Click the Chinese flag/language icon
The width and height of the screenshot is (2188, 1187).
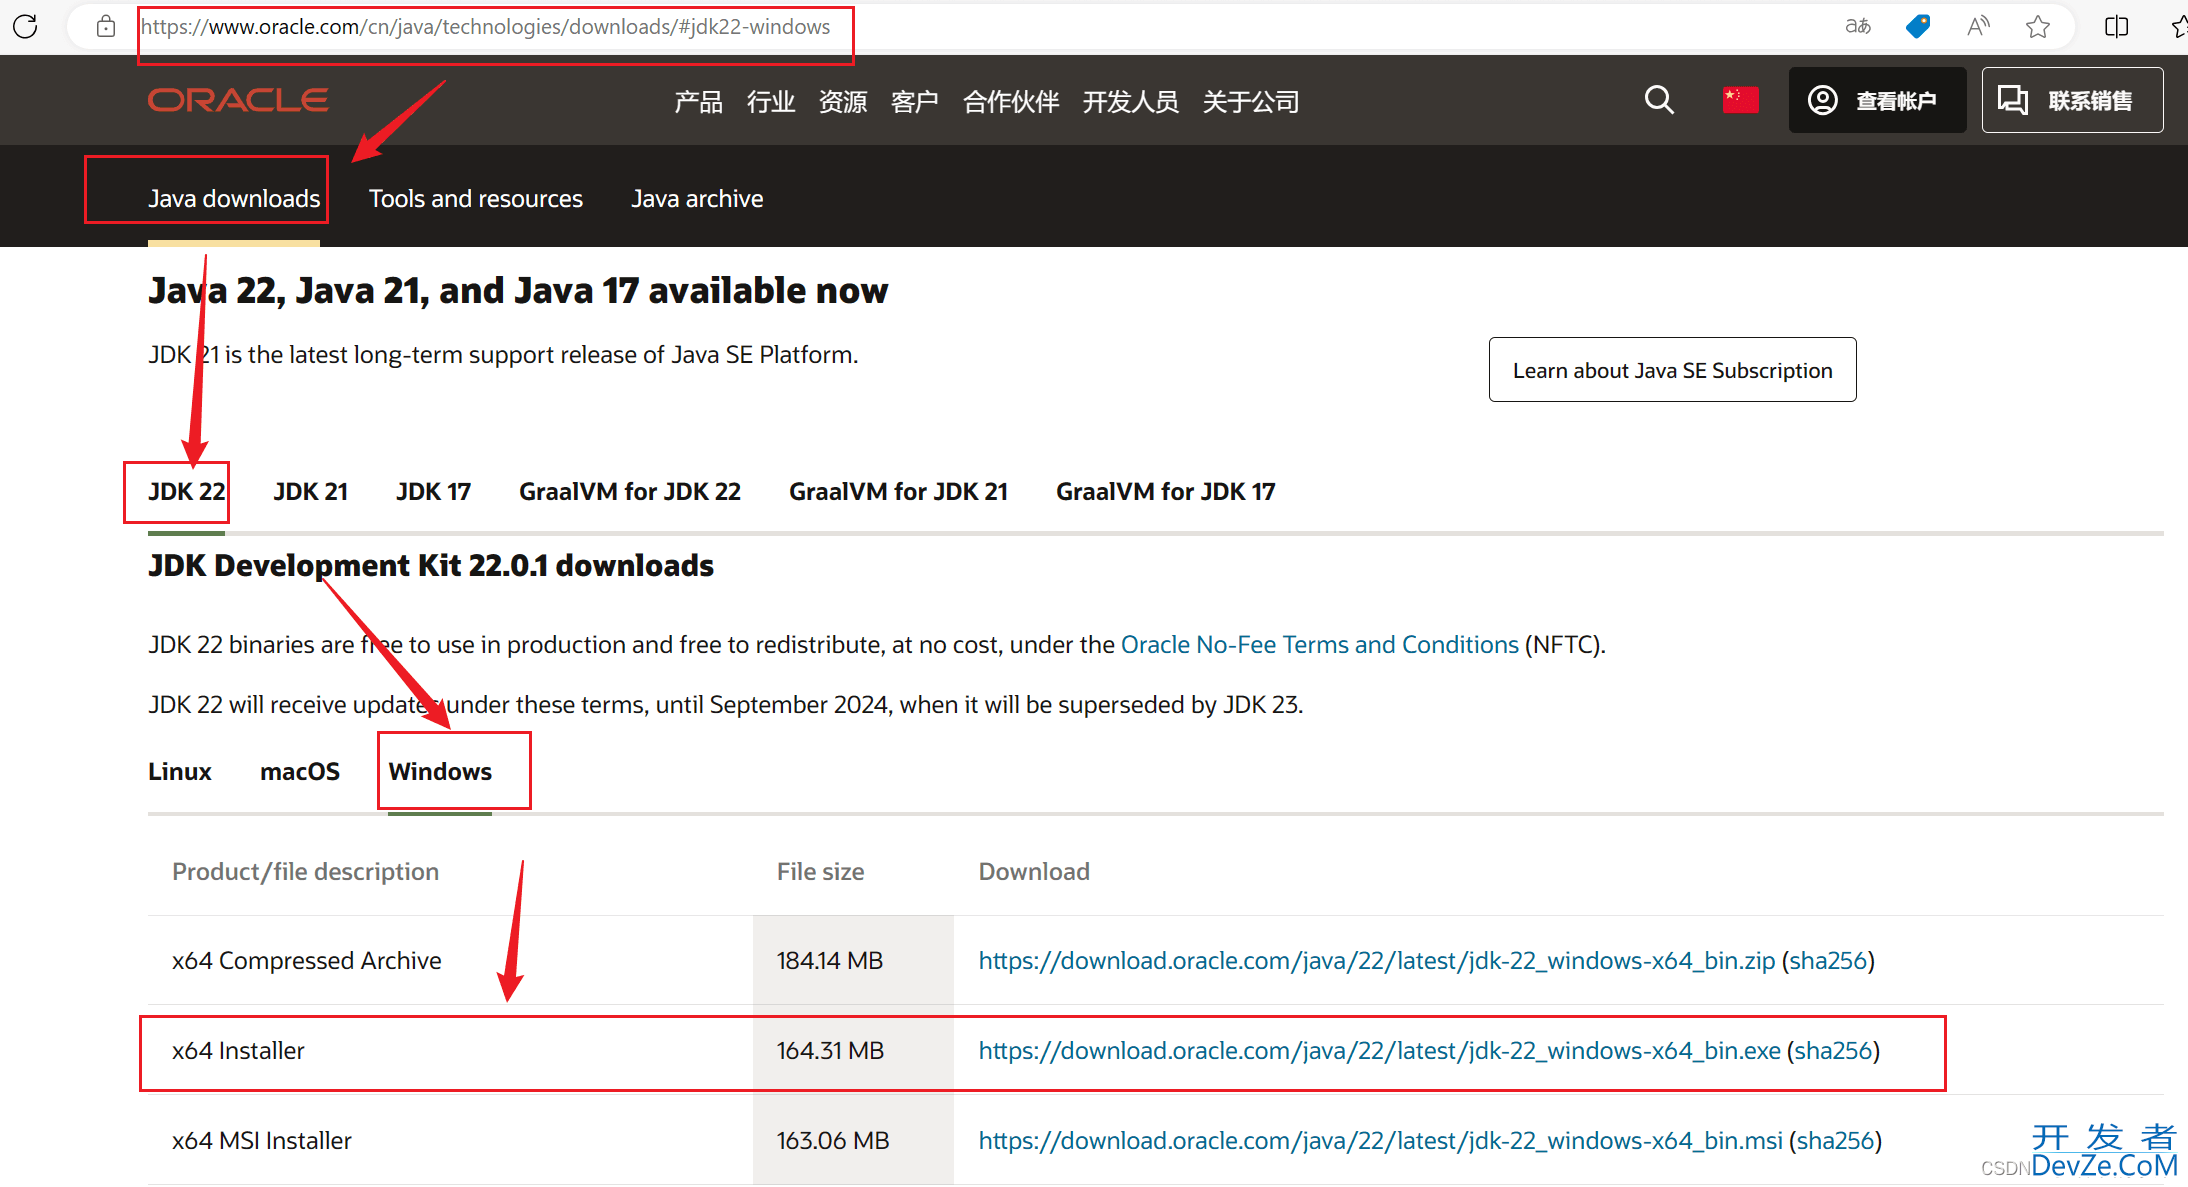[1741, 99]
